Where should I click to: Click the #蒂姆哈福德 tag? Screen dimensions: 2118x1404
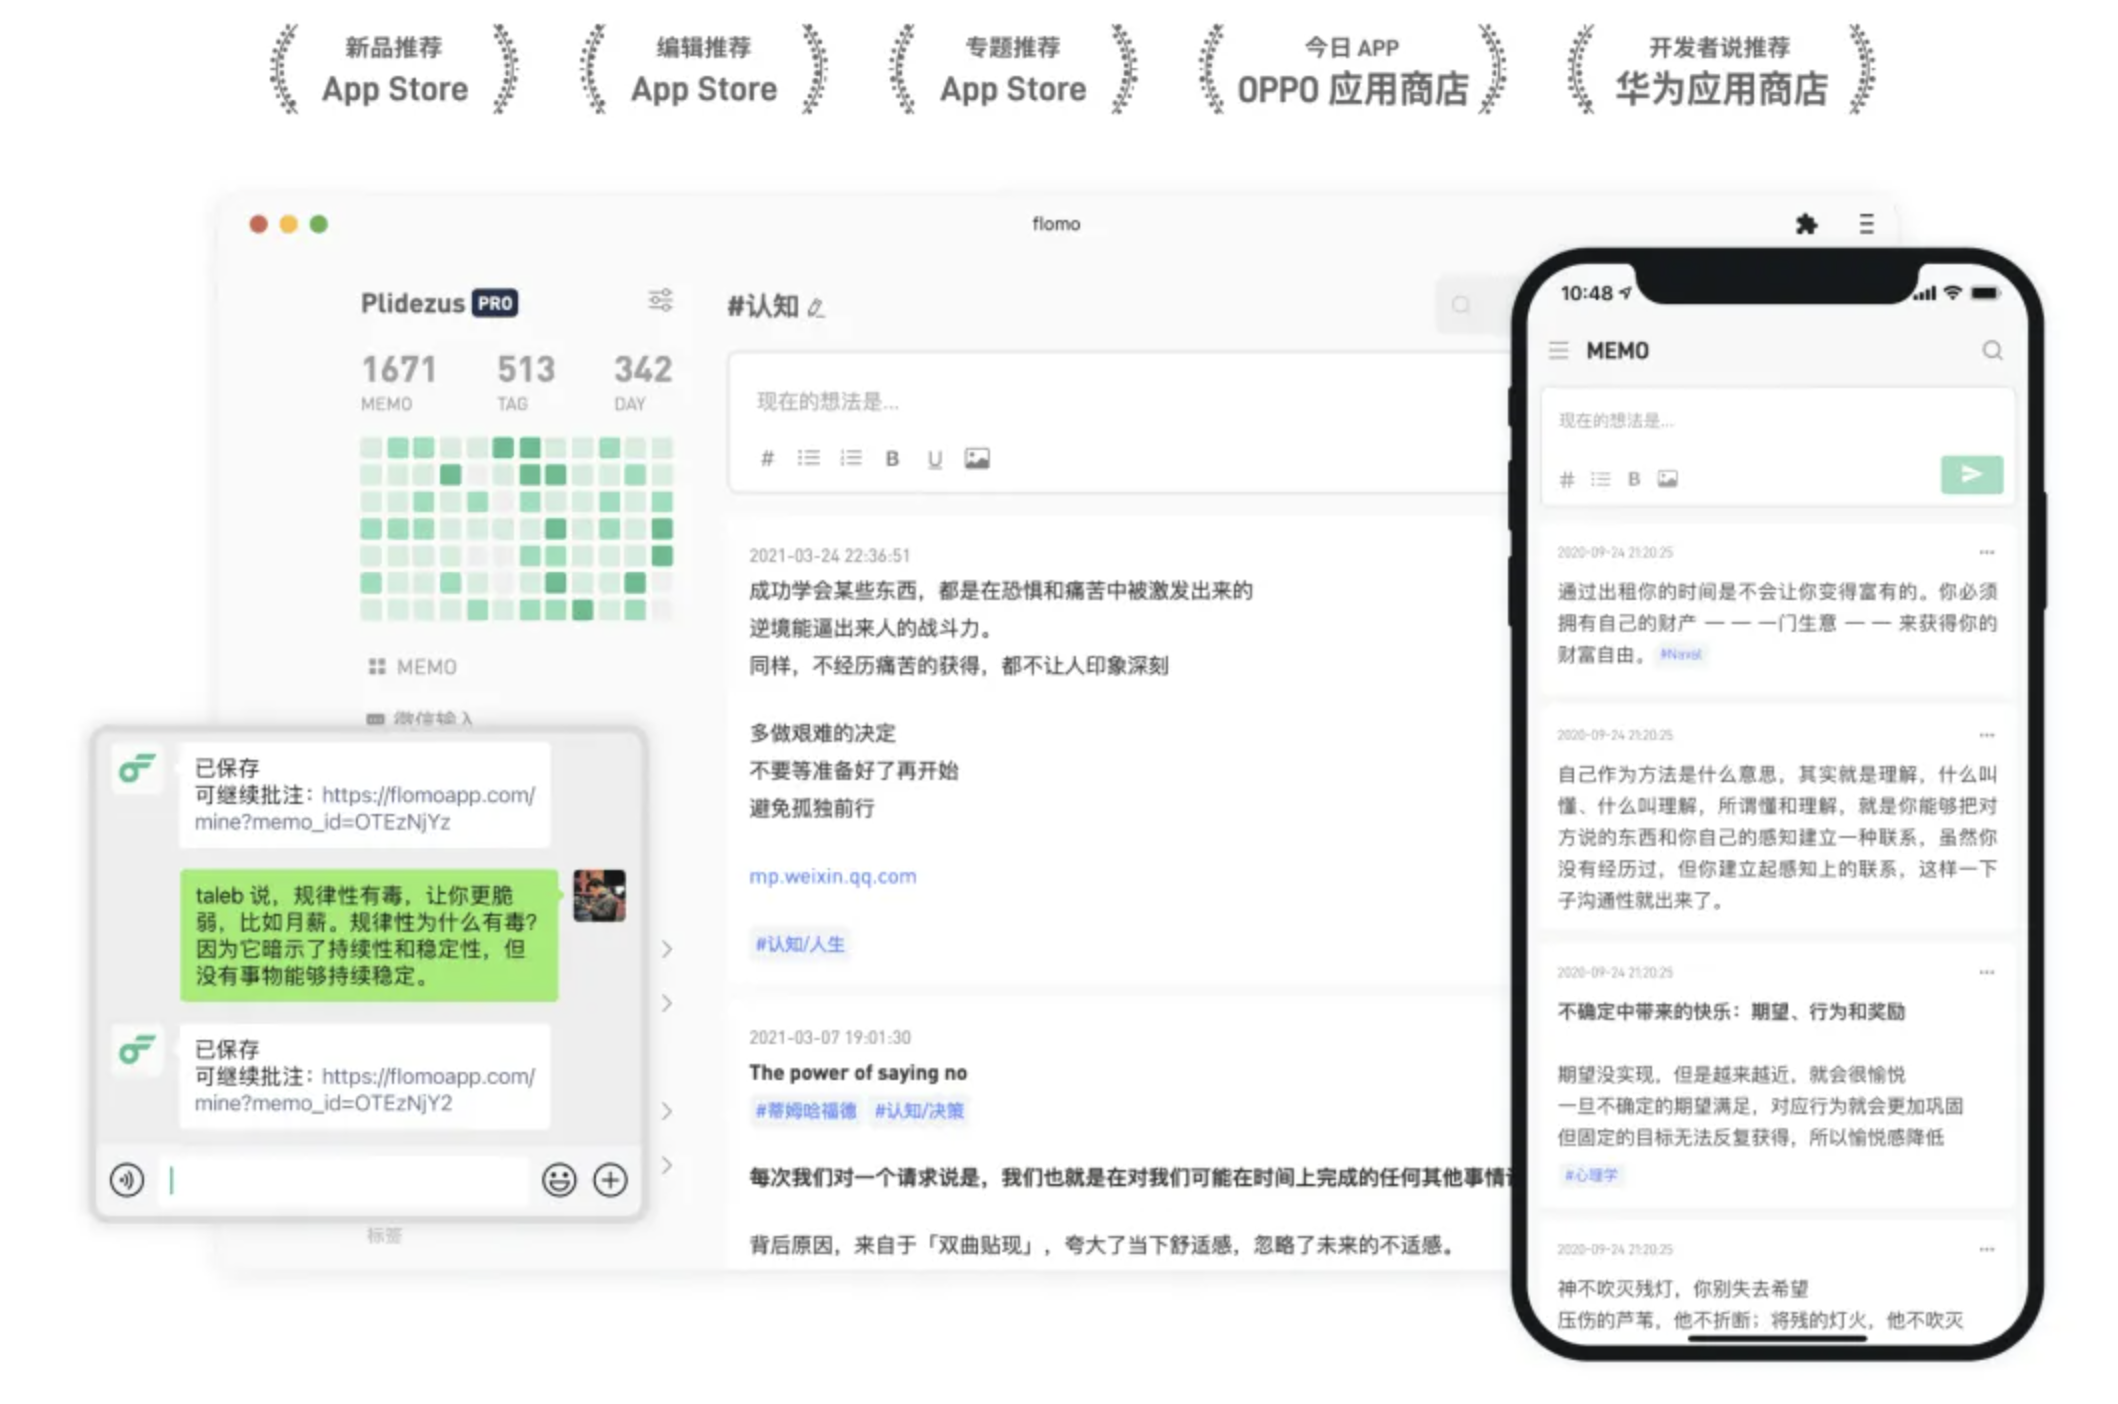(806, 1111)
